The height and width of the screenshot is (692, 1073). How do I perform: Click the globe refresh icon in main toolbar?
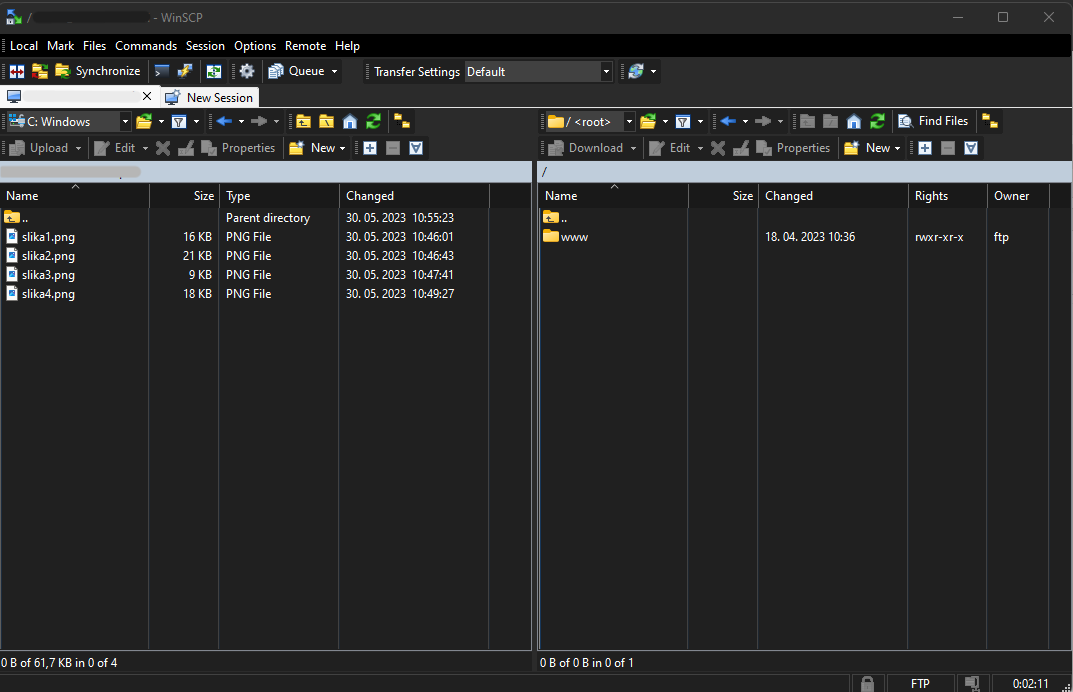(x=636, y=71)
